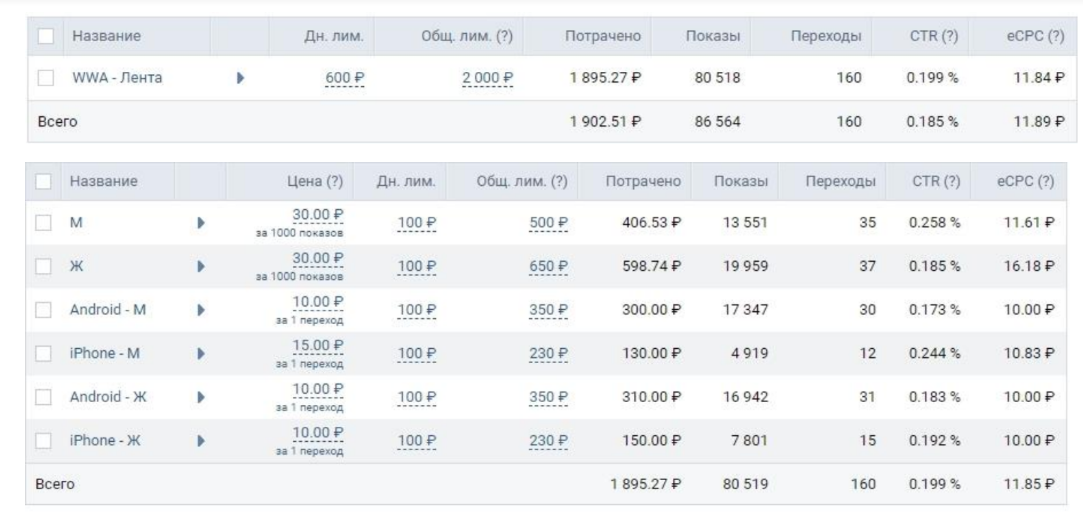Expand the WWA - Лента campaign arrow

239,78
